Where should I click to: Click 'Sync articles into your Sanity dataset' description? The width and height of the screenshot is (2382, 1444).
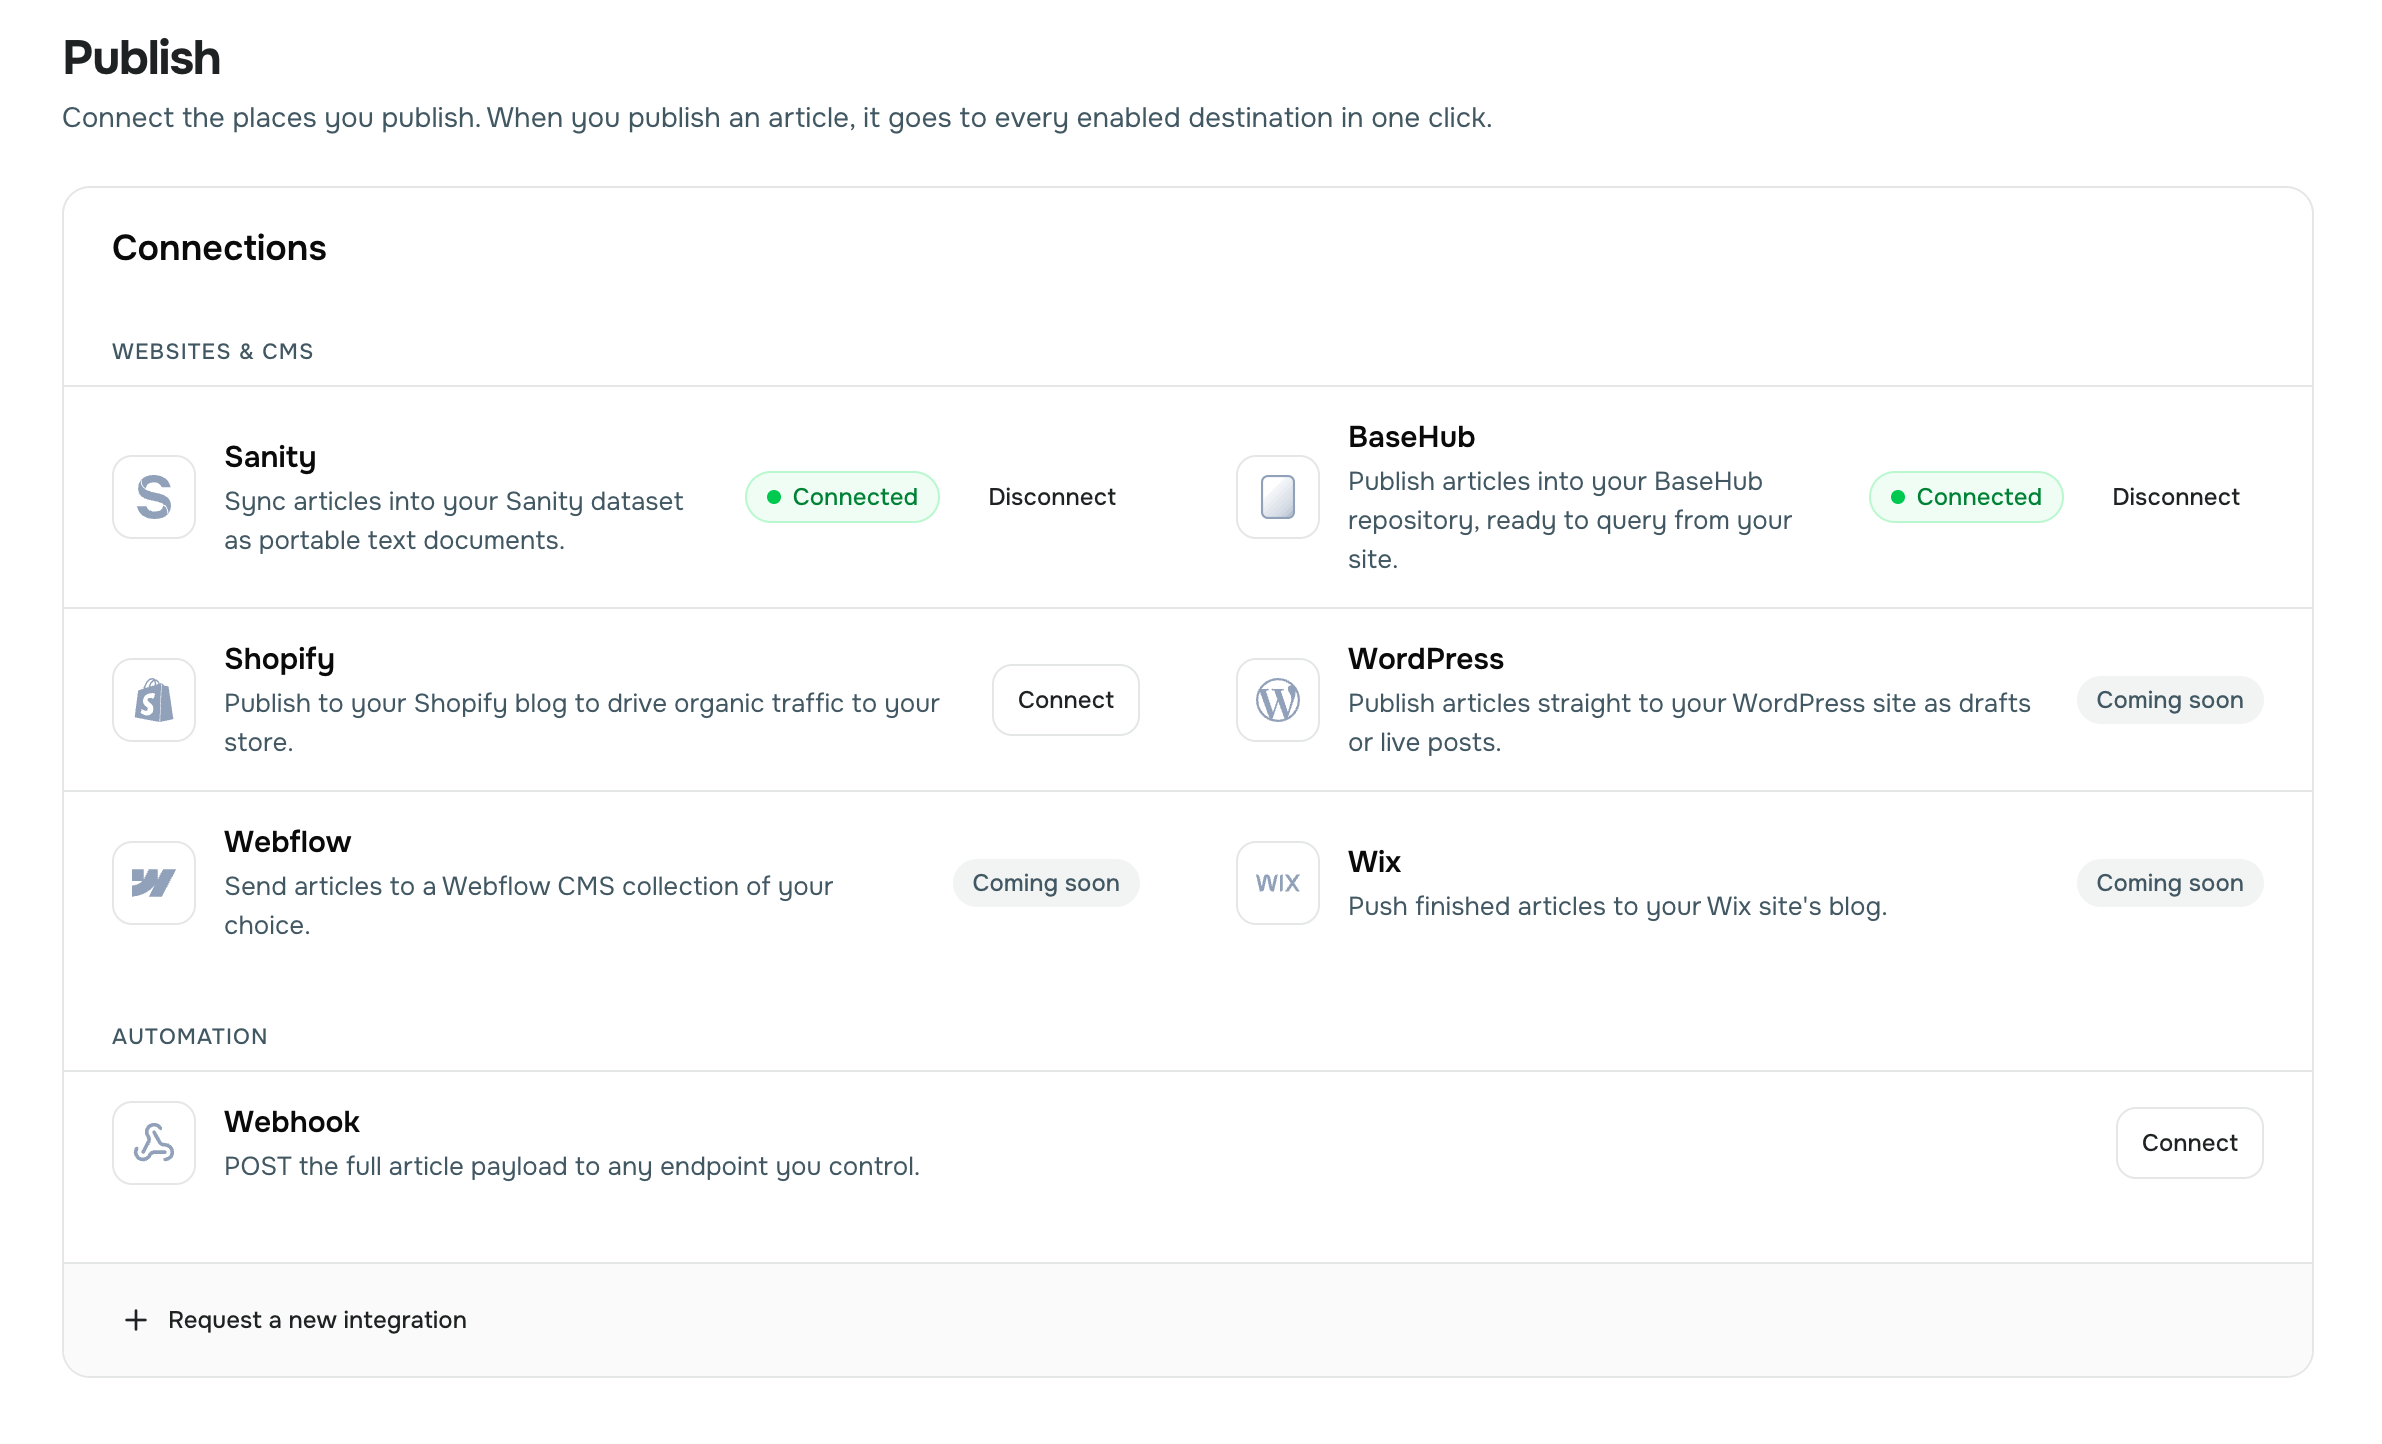point(454,521)
